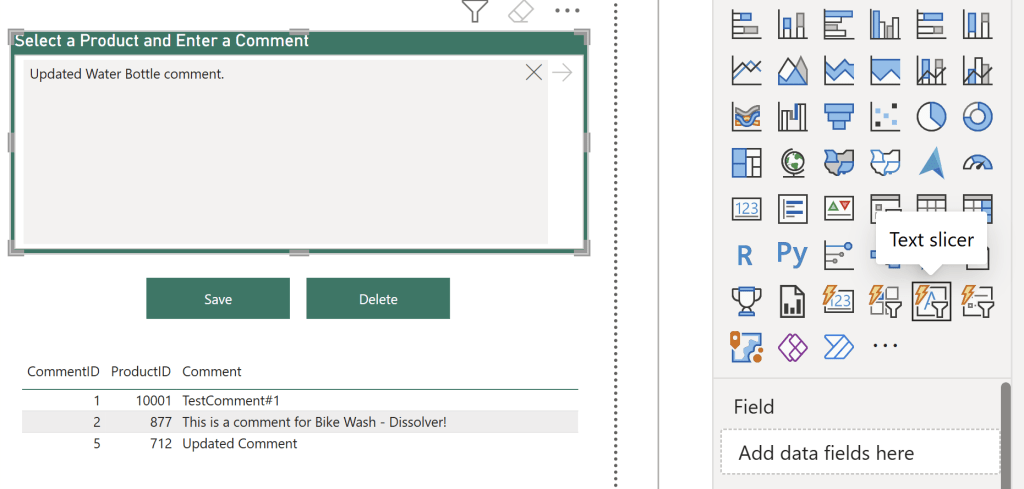Click the eraser clear selections icon

[520, 11]
